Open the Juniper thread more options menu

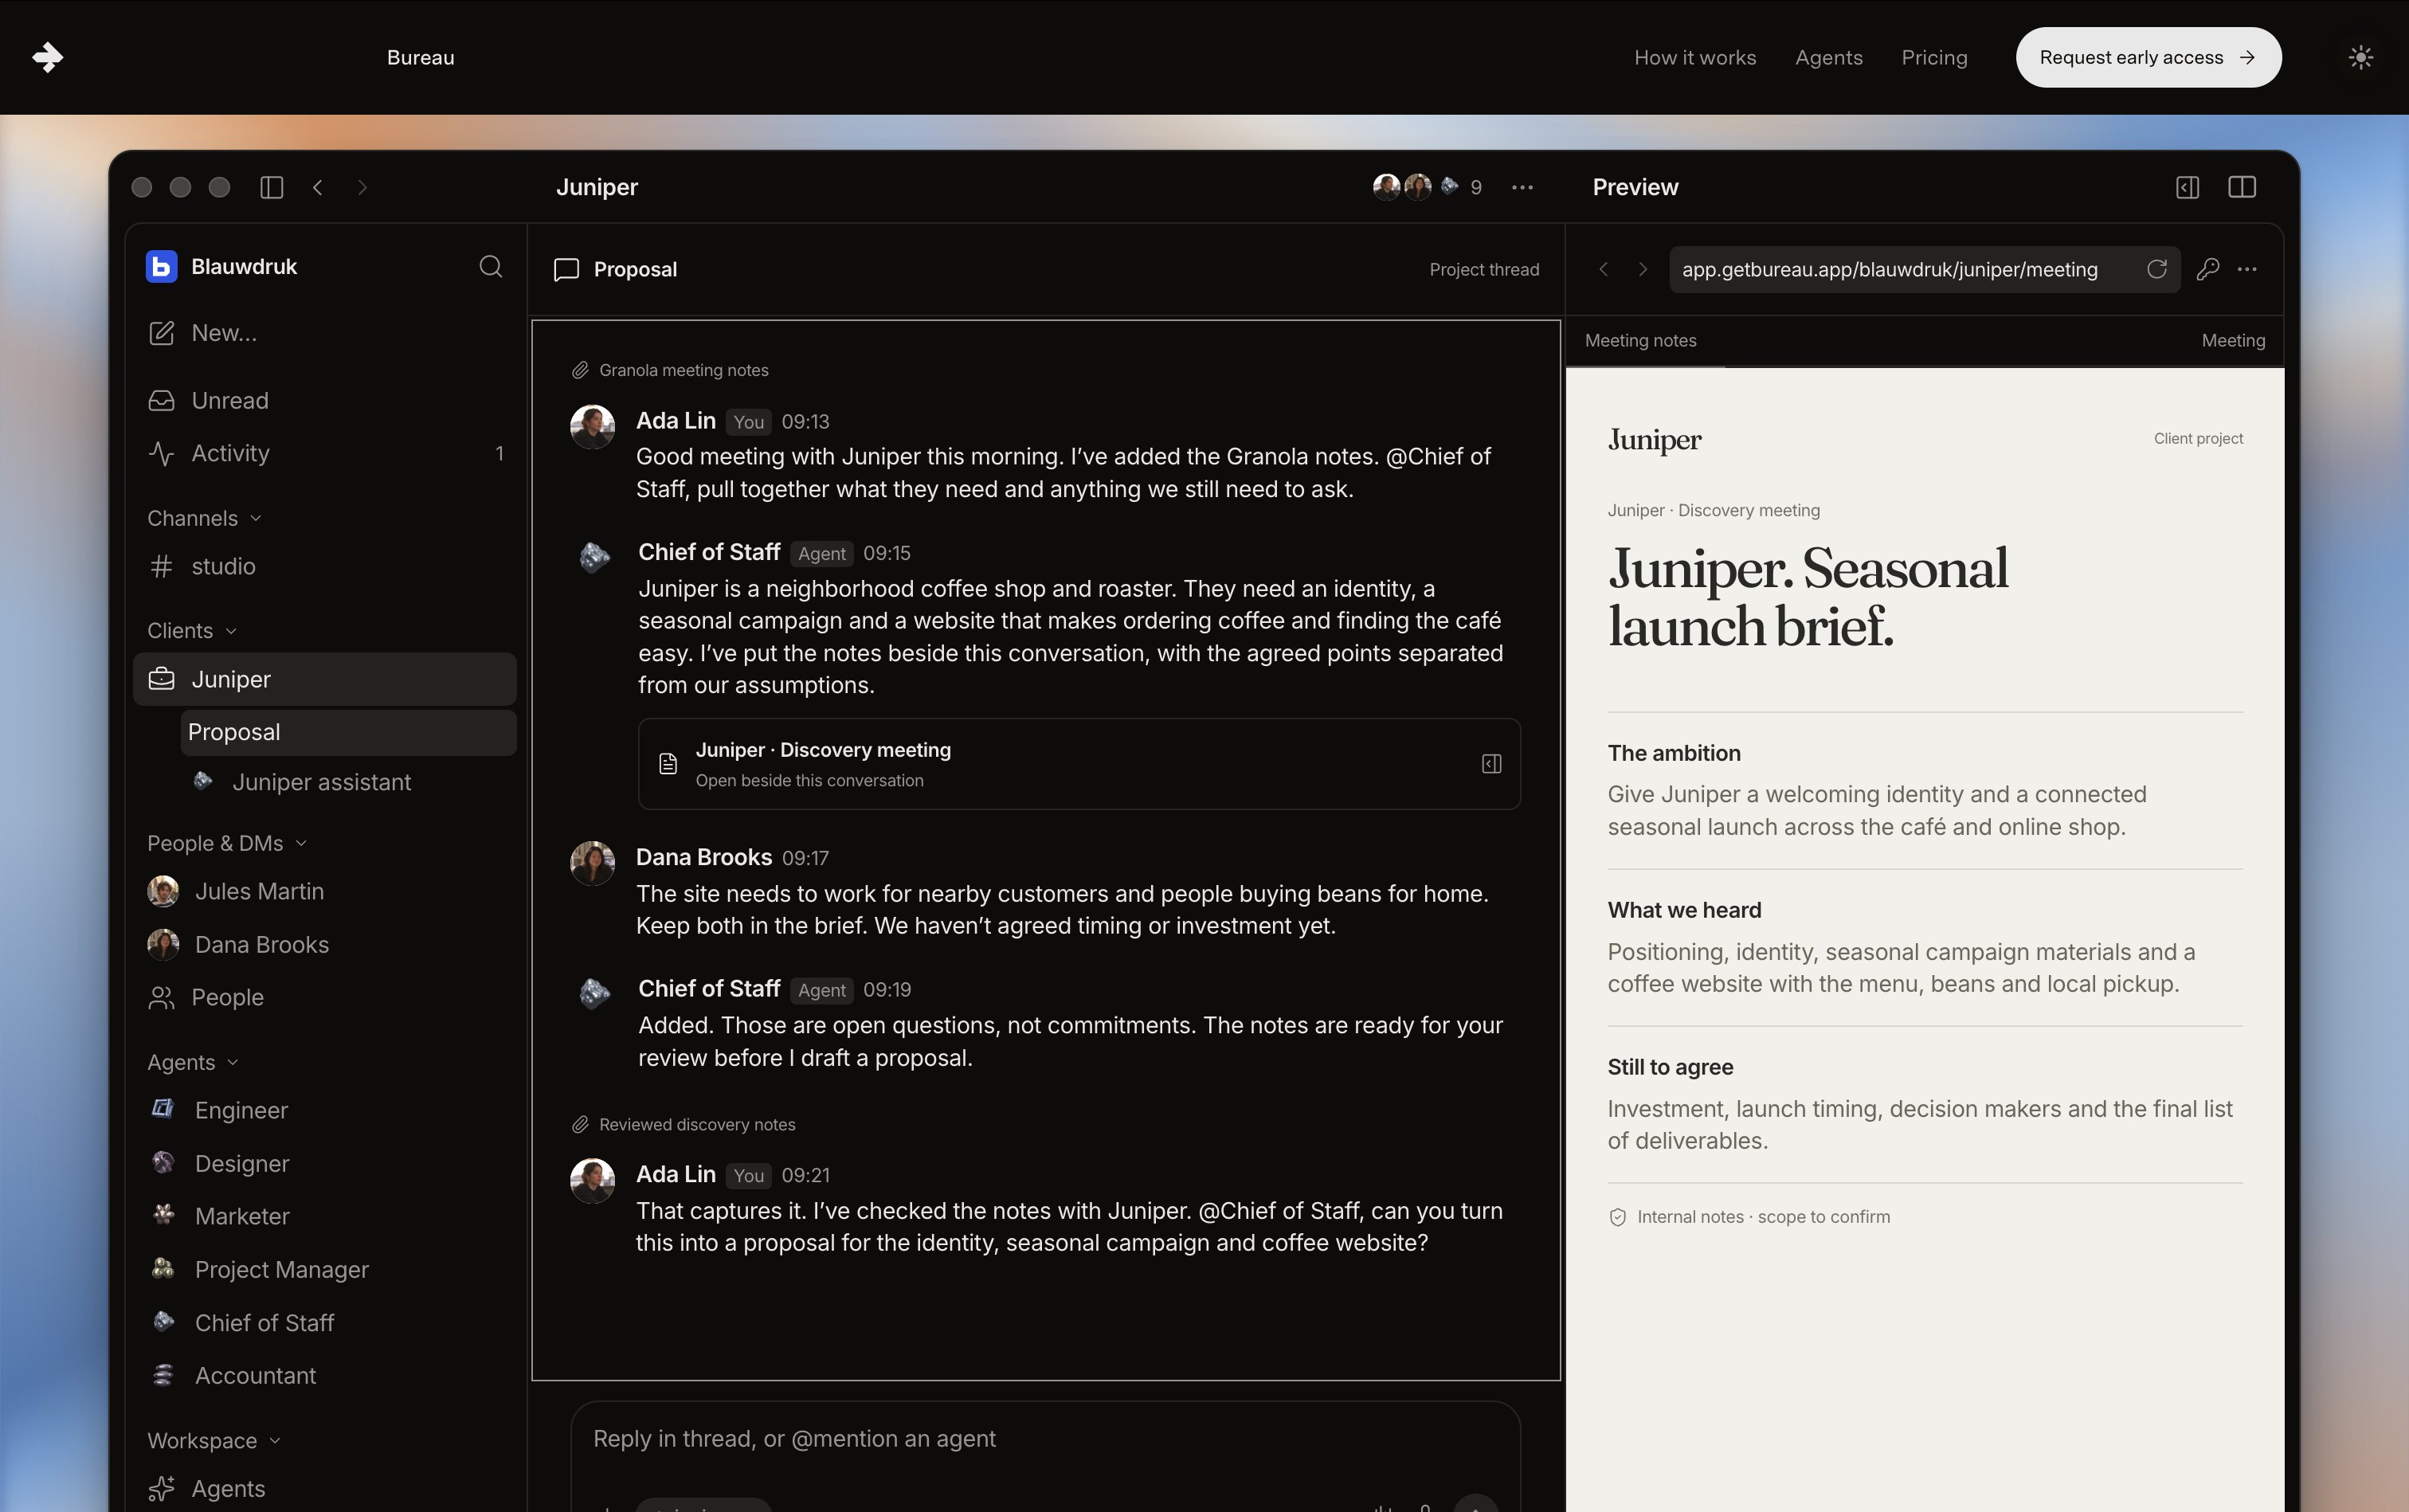pyautogui.click(x=1522, y=187)
